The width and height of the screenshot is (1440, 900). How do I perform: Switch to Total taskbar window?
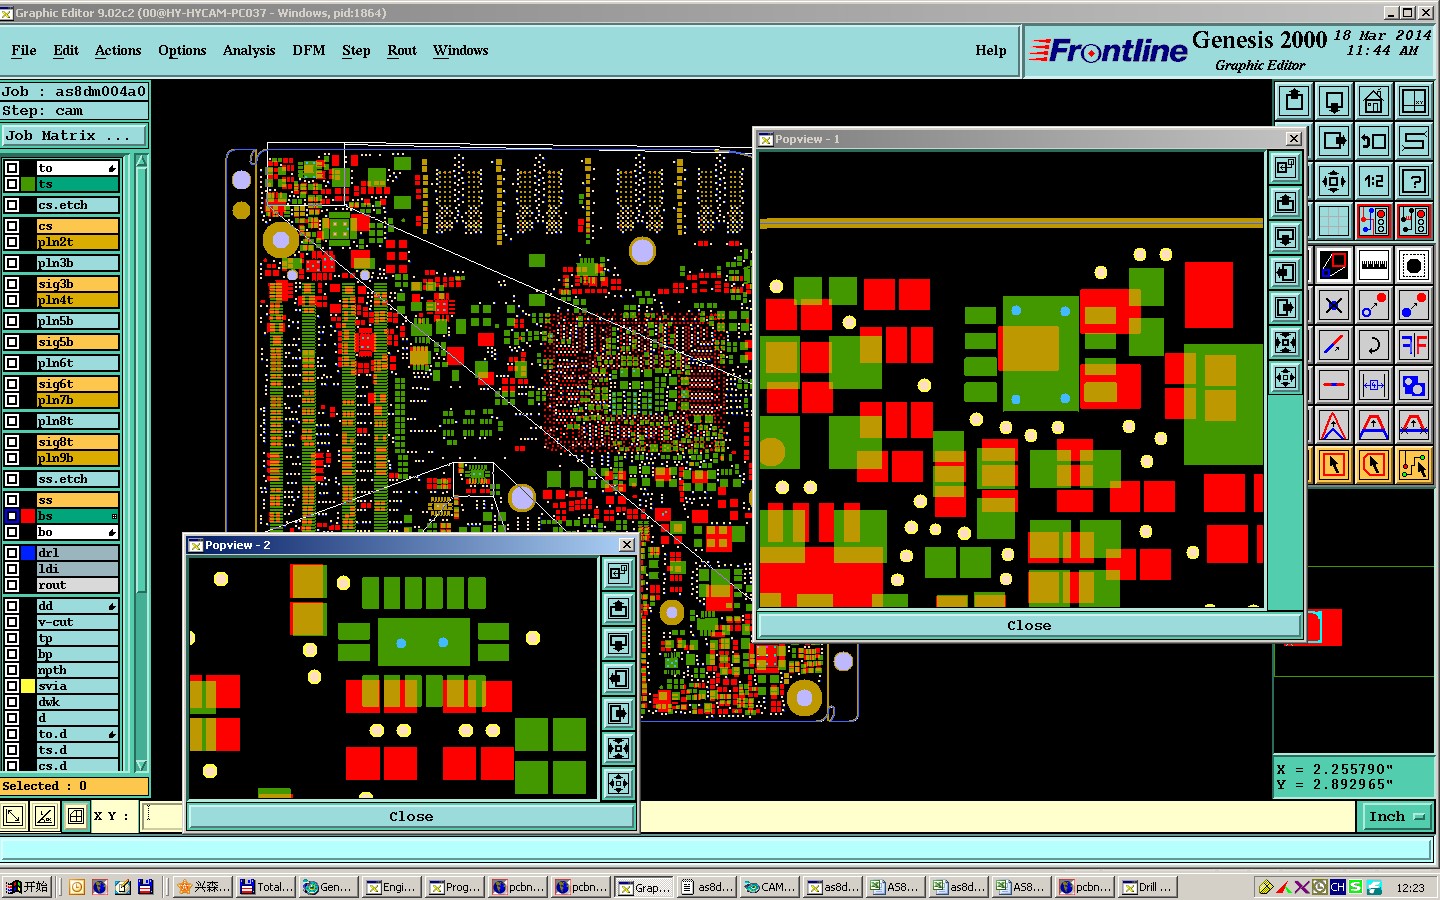(267, 887)
